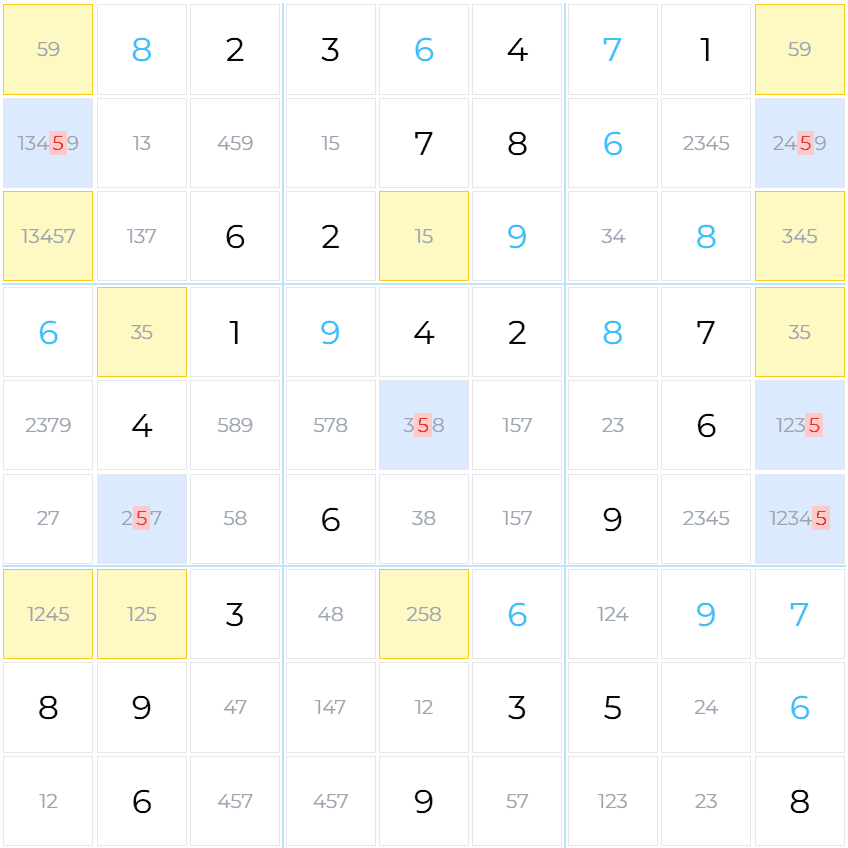Select the yellow cell with candidates 345

point(800,237)
